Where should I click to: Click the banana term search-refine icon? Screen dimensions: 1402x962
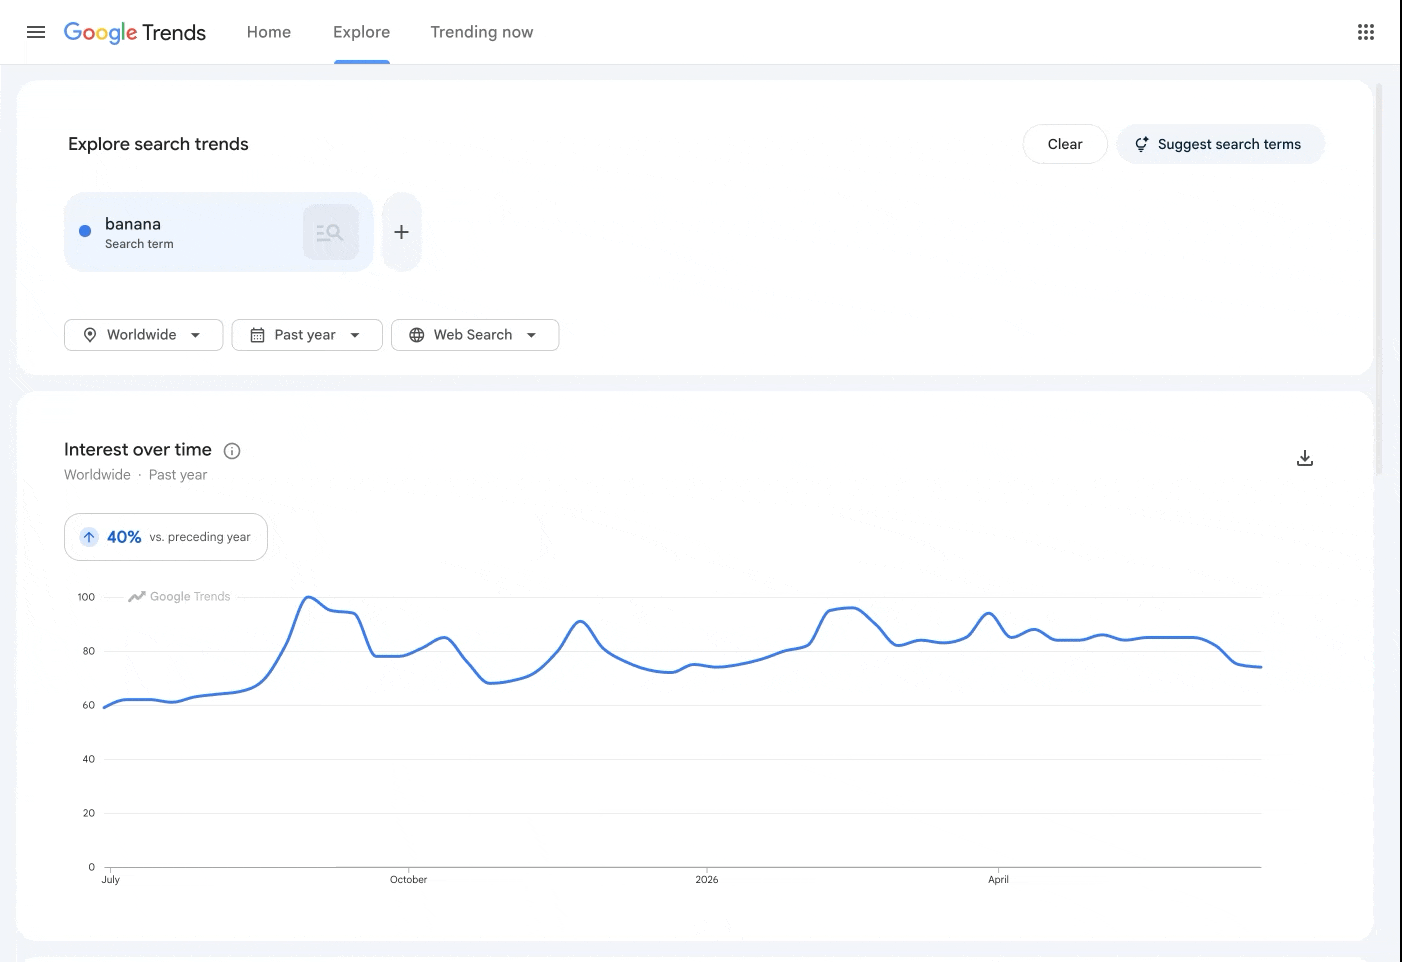pos(331,232)
